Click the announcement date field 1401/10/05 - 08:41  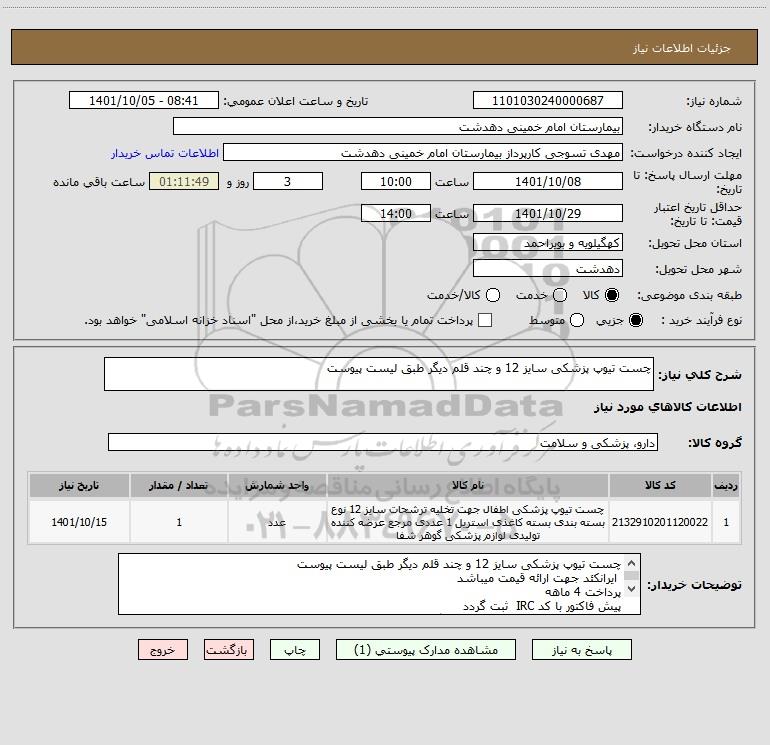143,100
